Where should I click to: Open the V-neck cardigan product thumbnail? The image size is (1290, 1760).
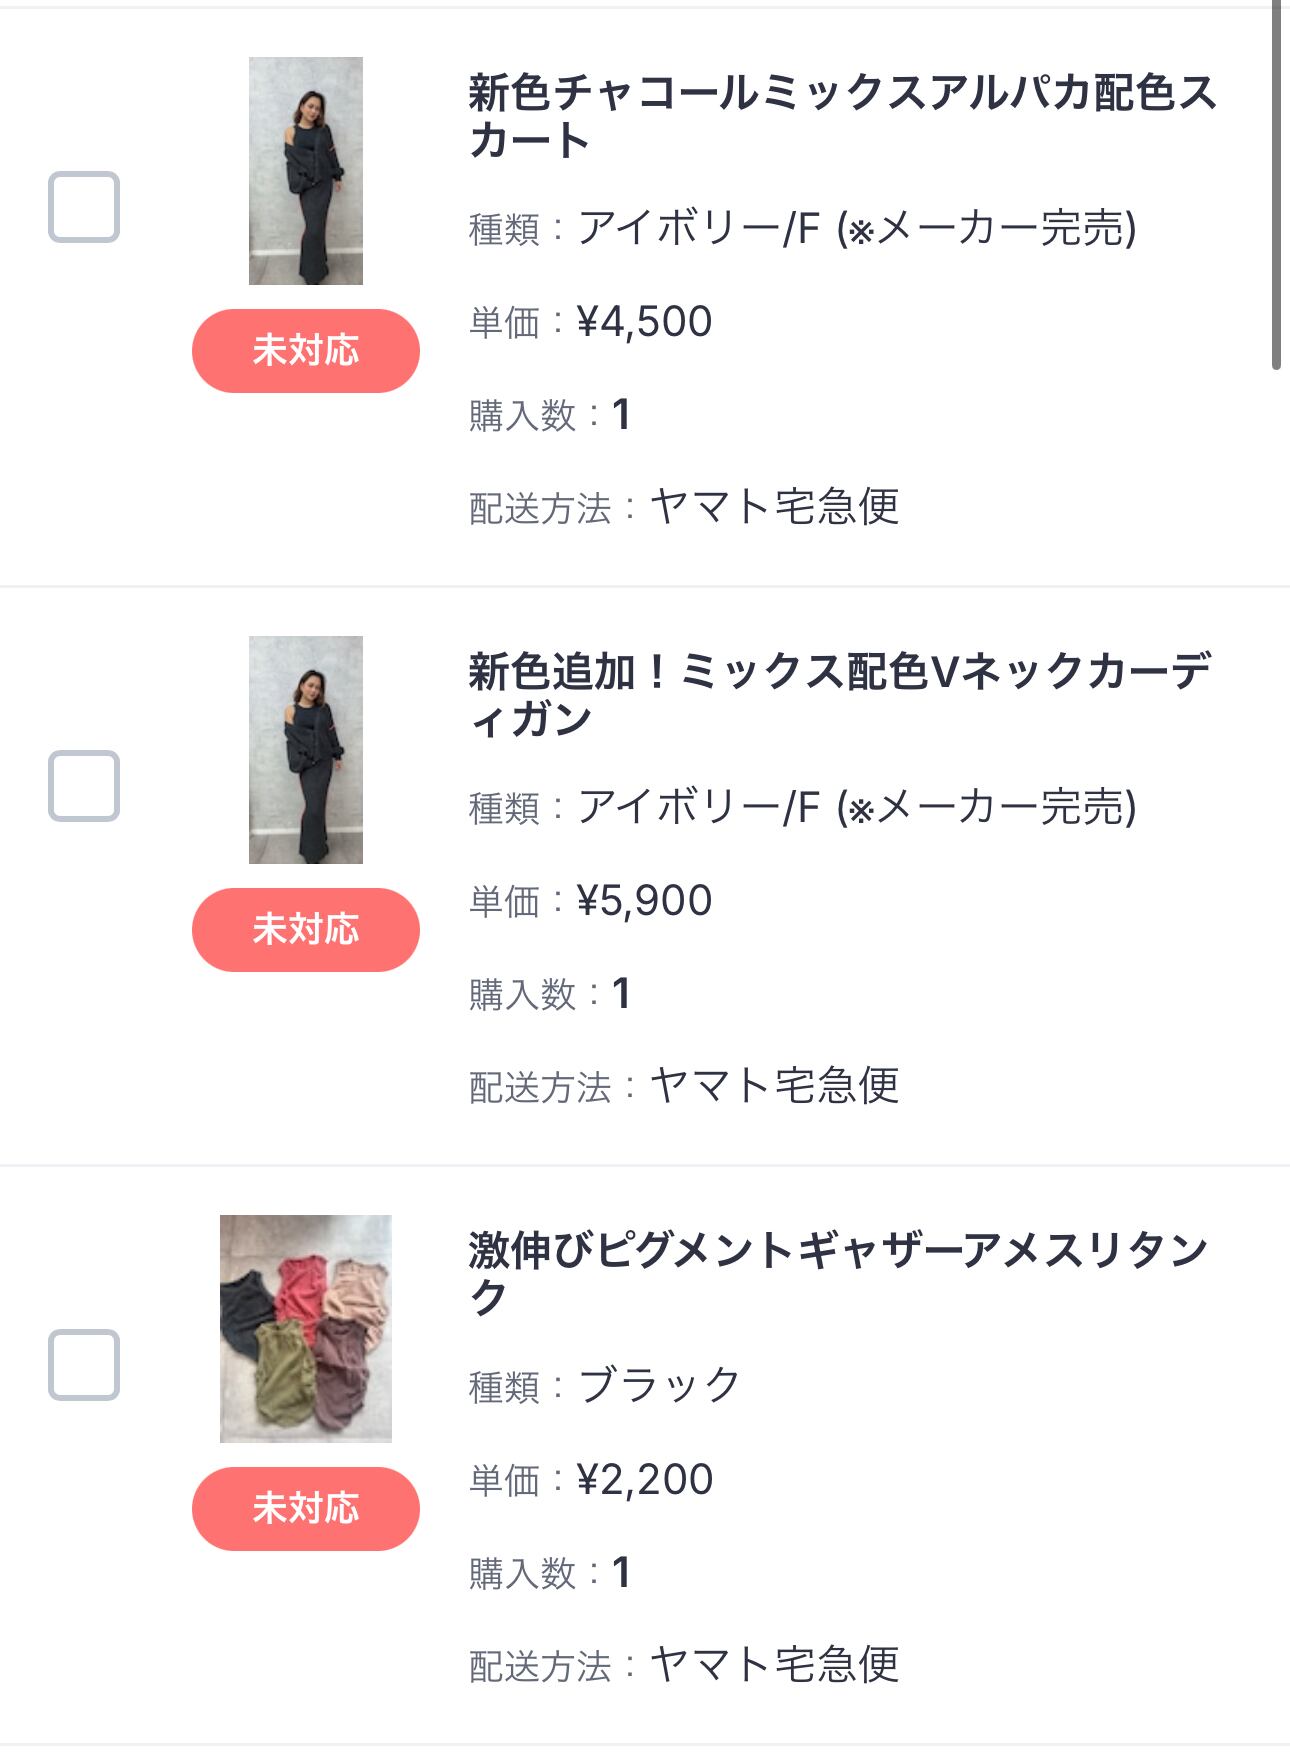point(305,750)
